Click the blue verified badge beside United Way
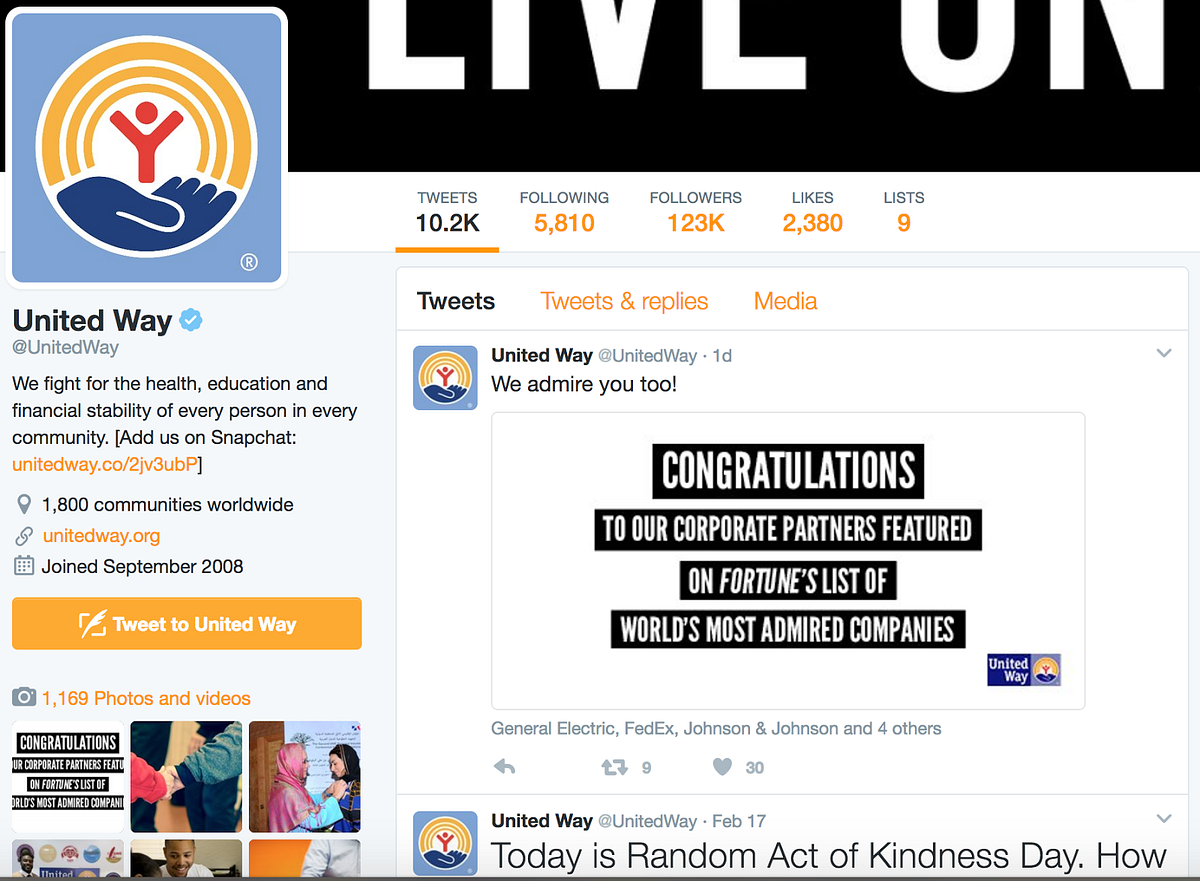This screenshot has width=1200, height=881. pyautogui.click(x=191, y=320)
